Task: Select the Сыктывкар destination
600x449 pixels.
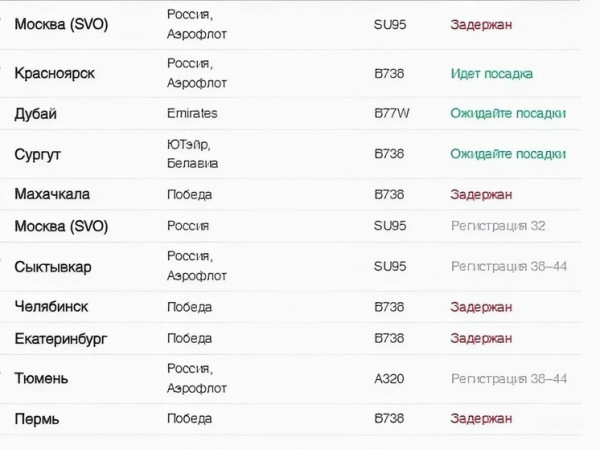Action: 53,267
